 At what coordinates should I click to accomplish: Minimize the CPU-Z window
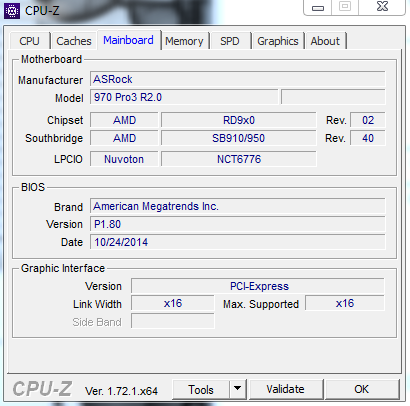(x=318, y=7)
